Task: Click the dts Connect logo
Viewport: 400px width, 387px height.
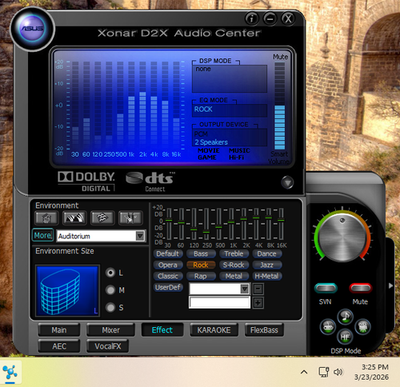Action: [151, 182]
